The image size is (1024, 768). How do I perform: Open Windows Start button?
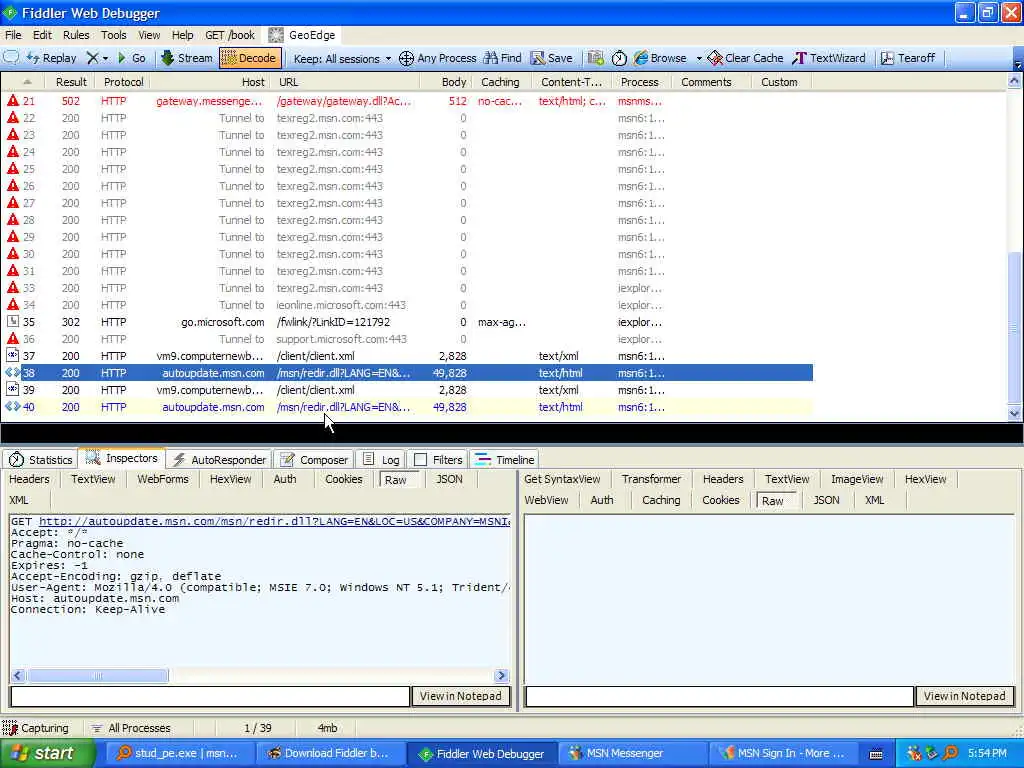click(46, 754)
